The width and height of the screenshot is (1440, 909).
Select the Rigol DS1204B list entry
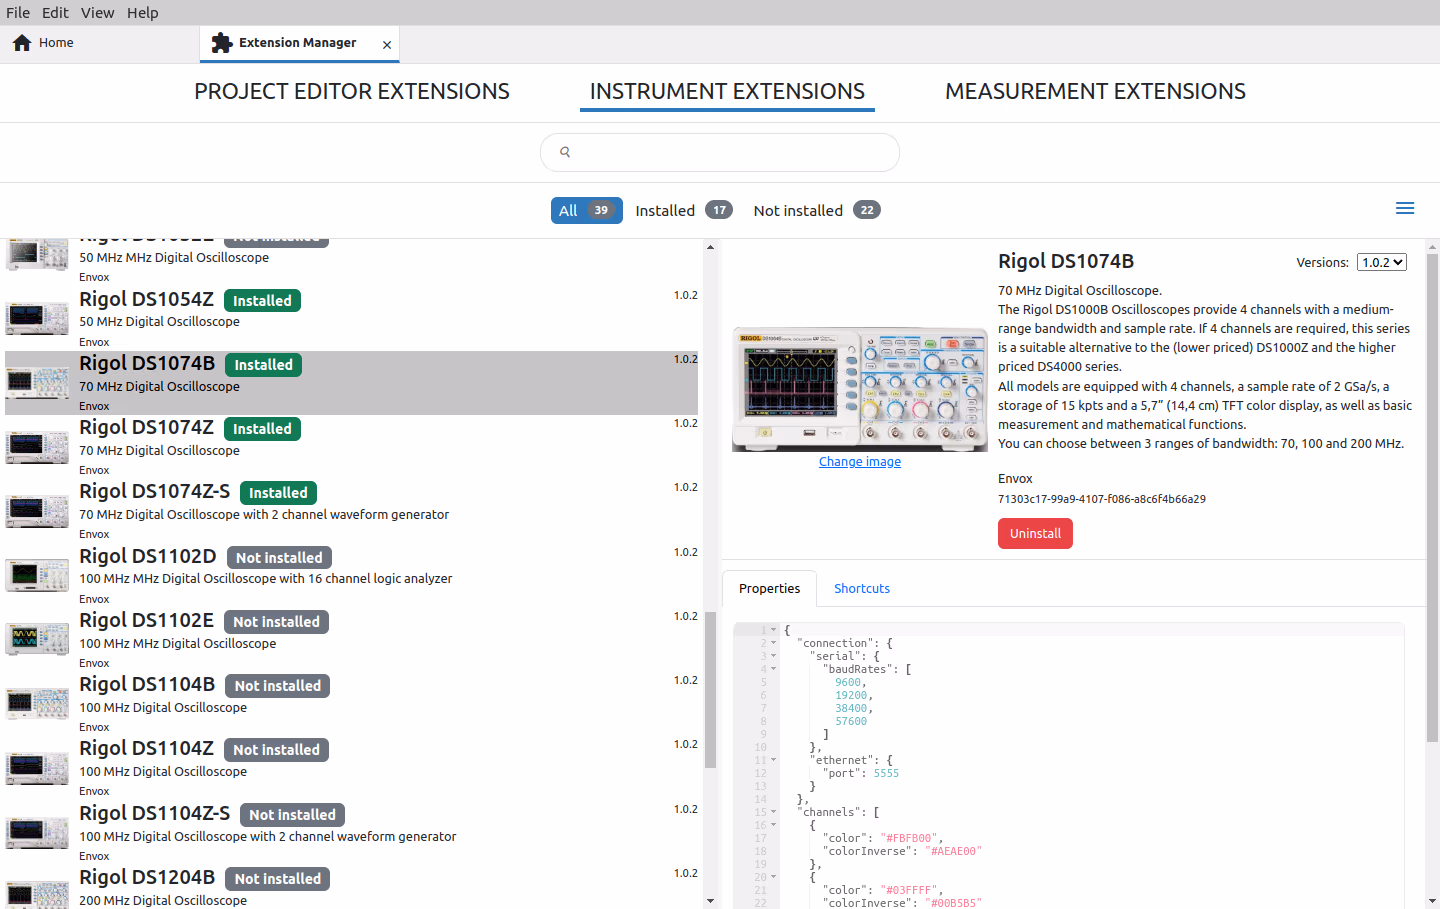[x=351, y=887]
